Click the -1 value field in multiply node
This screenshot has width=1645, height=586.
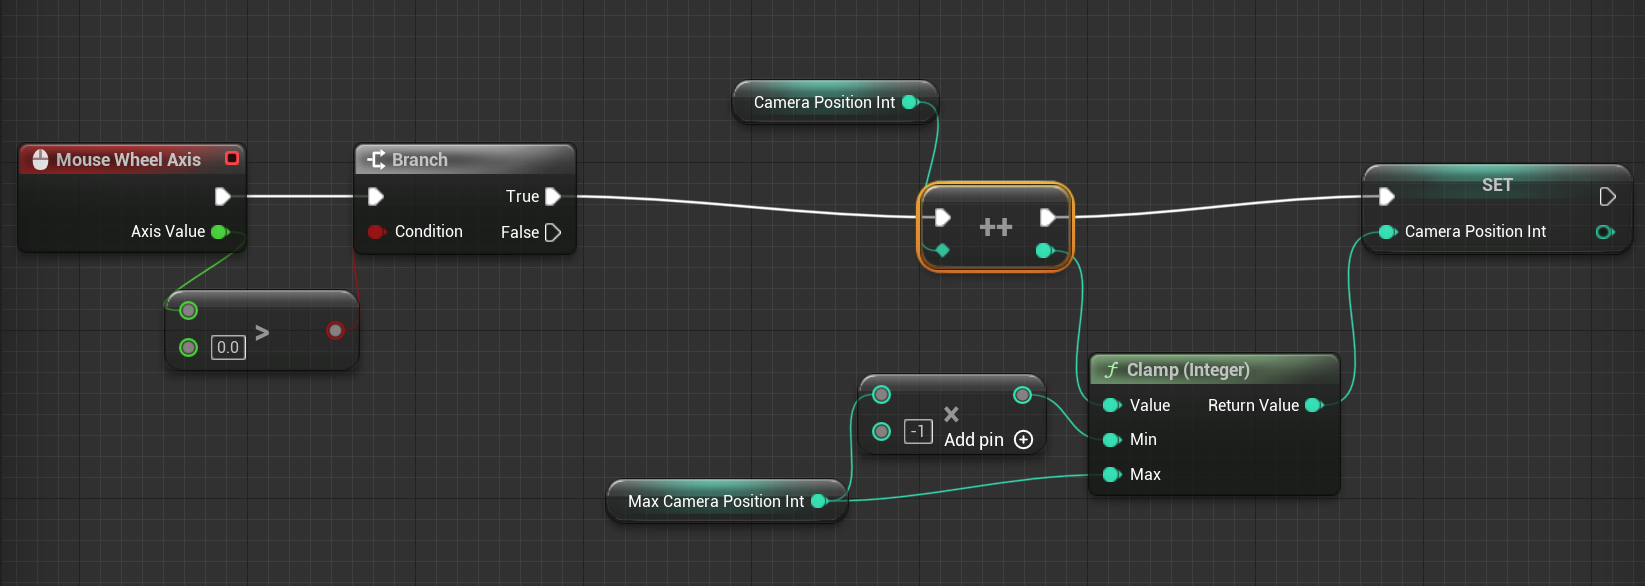[918, 432]
